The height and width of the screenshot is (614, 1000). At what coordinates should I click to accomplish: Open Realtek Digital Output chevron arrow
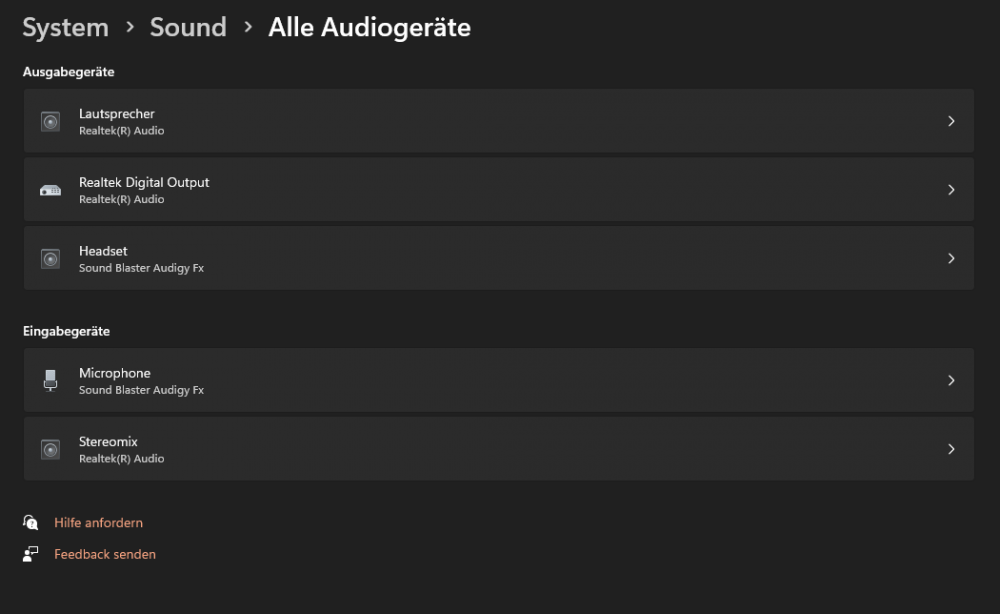point(951,190)
